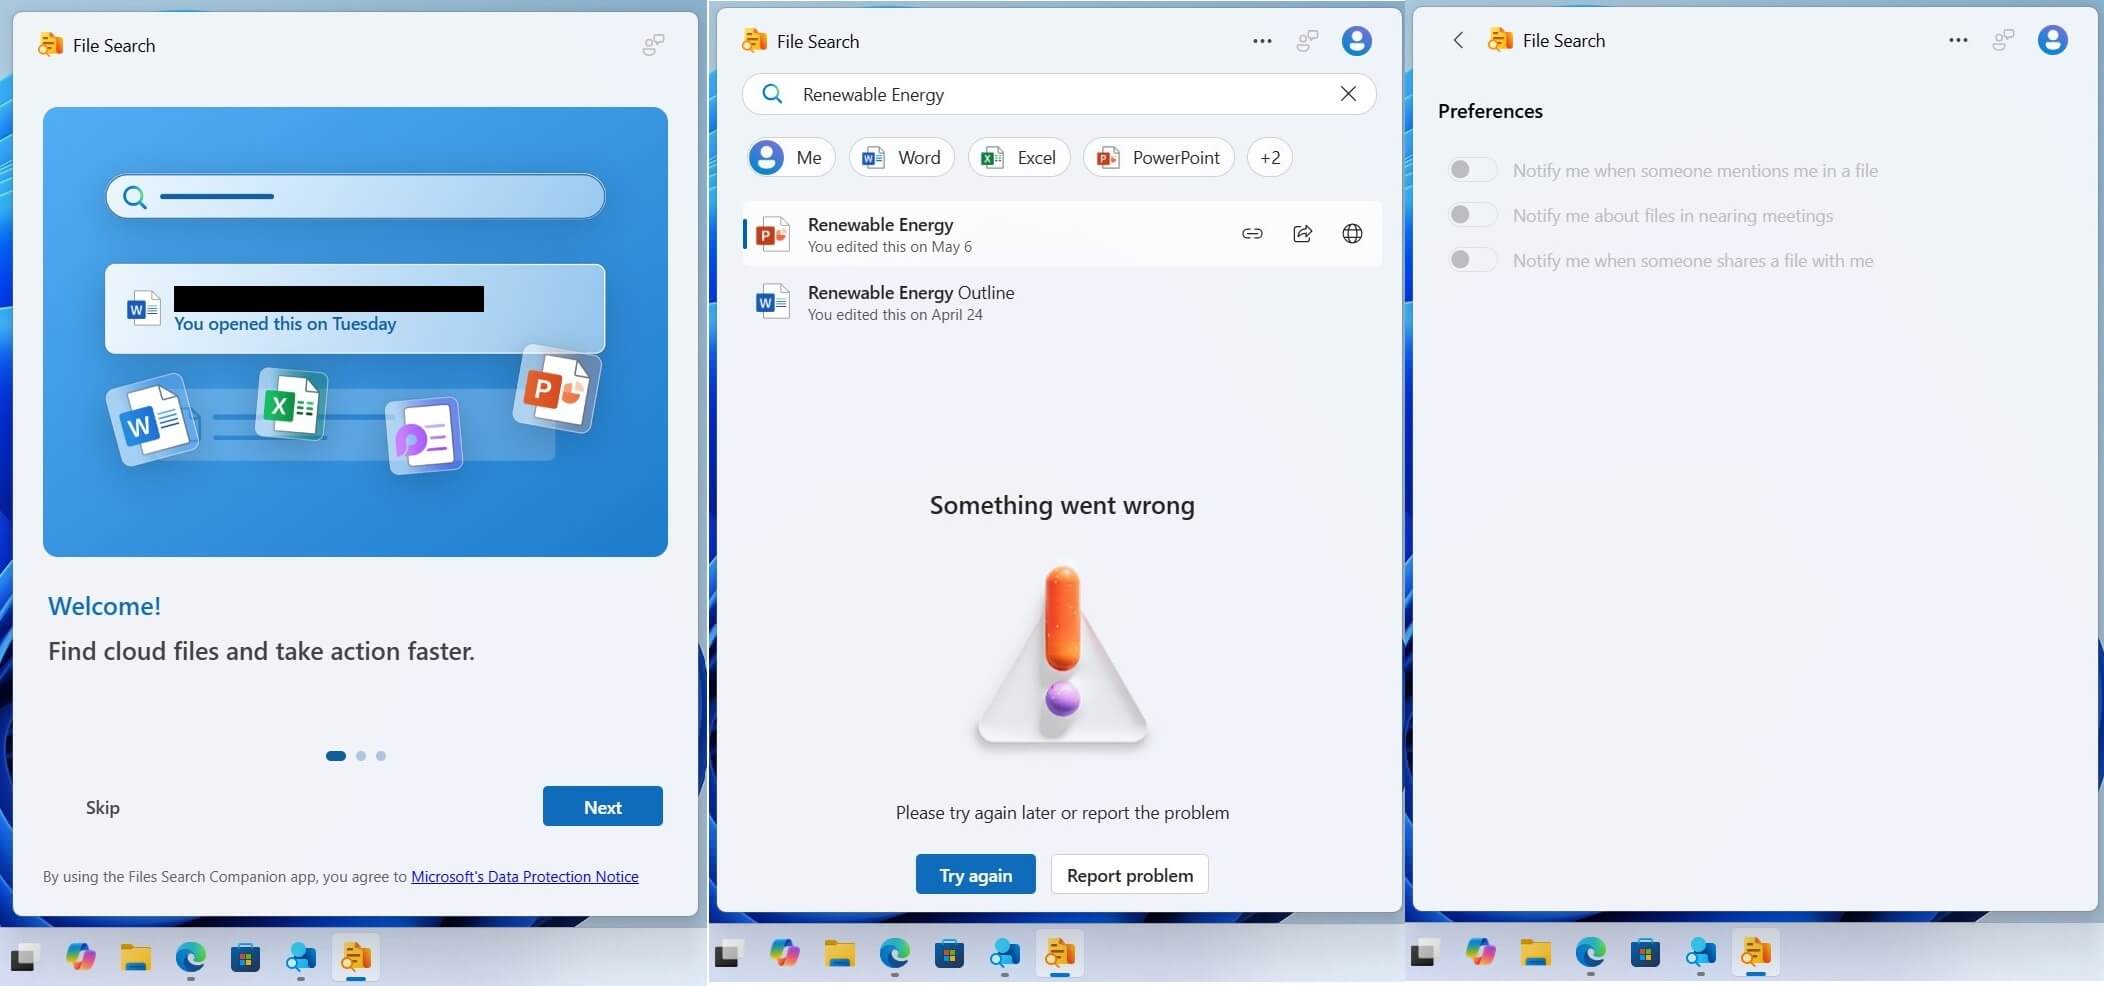
Task: Click File Search logo in Preferences panel
Action: tap(1500, 40)
